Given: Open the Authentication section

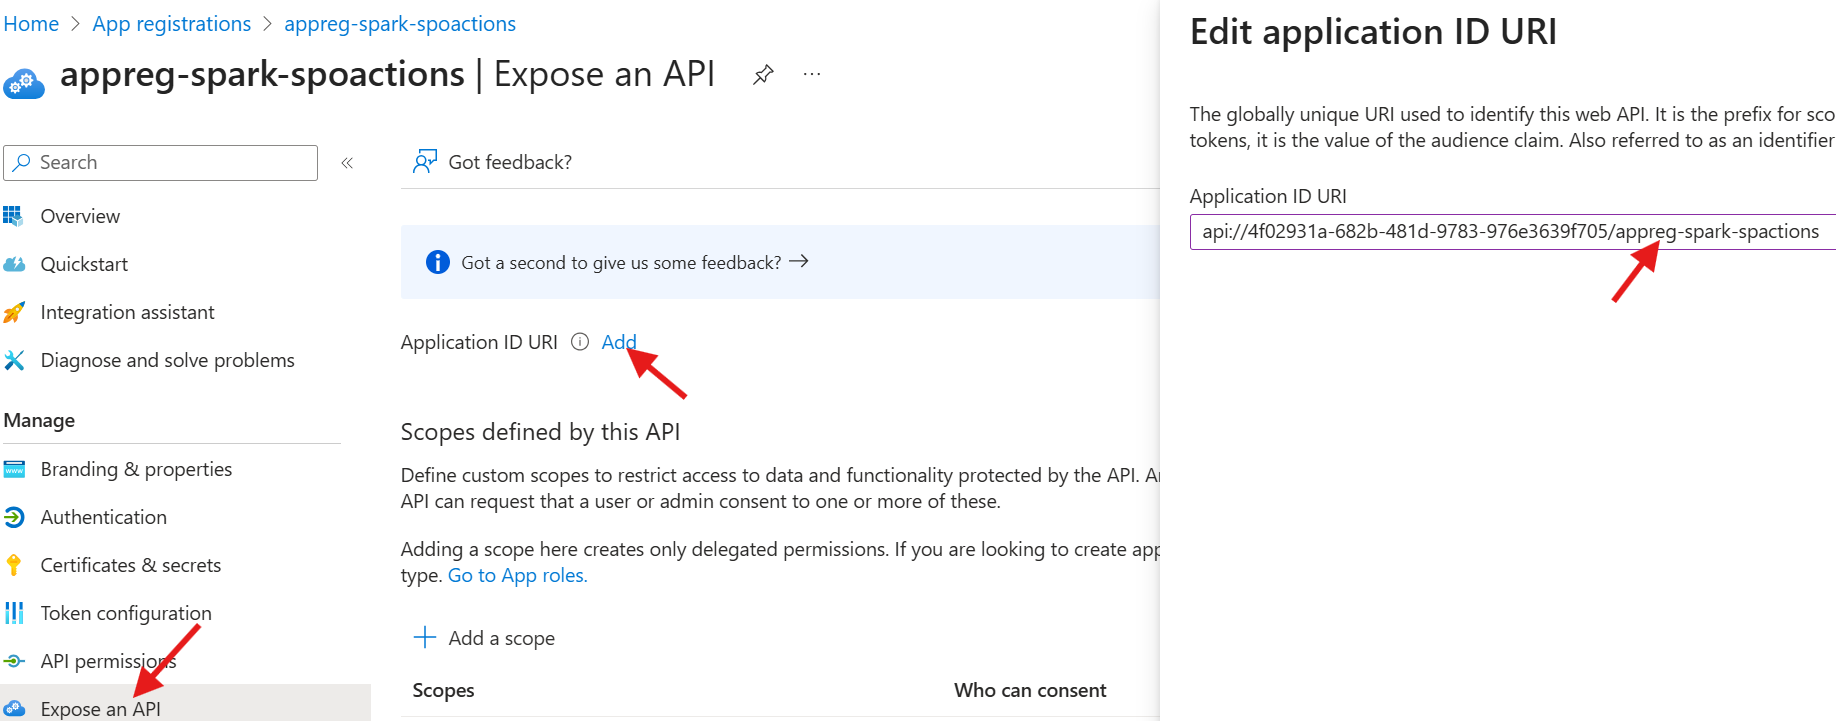Looking at the screenshot, I should pos(103,517).
